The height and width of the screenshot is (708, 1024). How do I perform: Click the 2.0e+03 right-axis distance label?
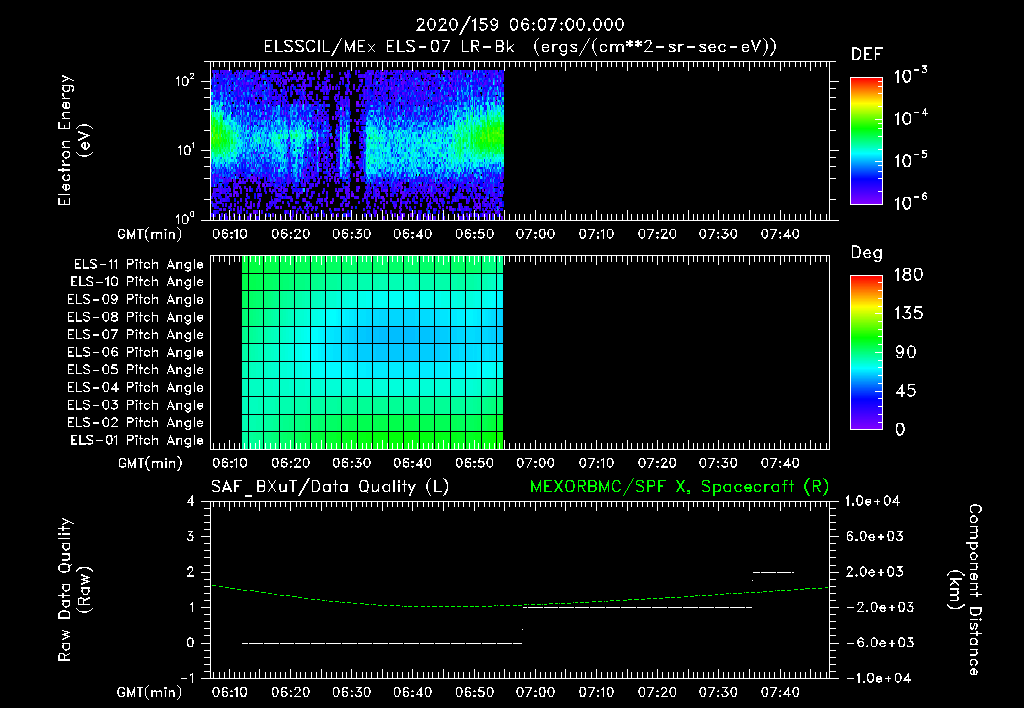point(874,572)
